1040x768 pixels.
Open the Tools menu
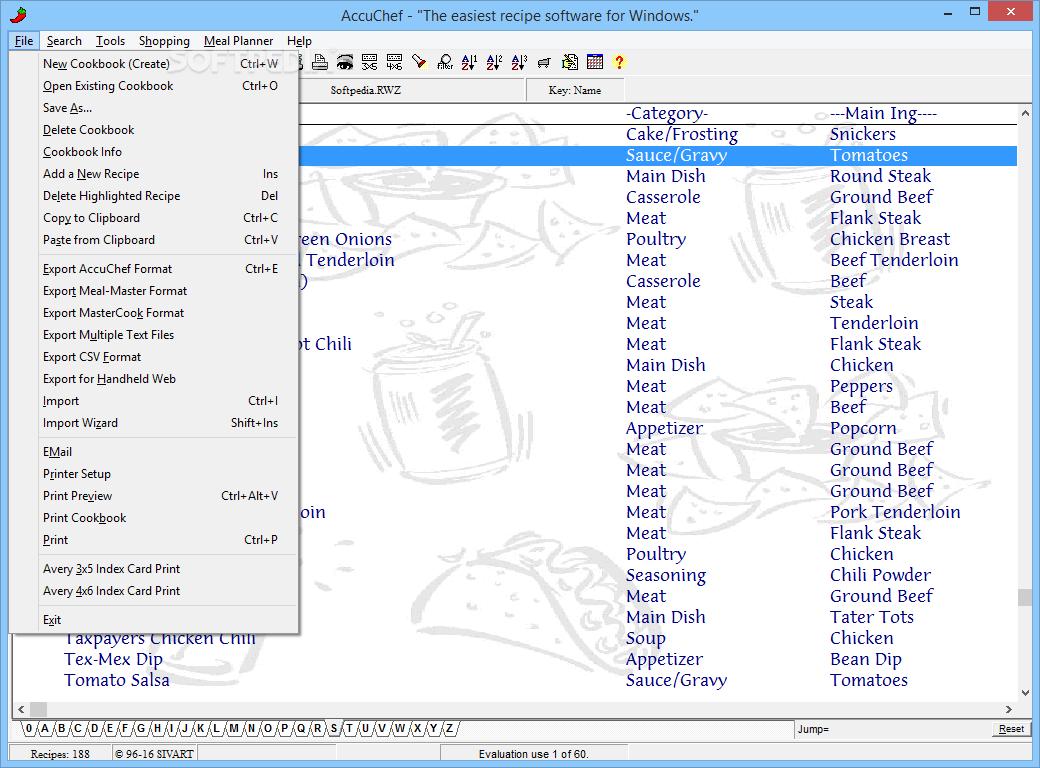110,40
